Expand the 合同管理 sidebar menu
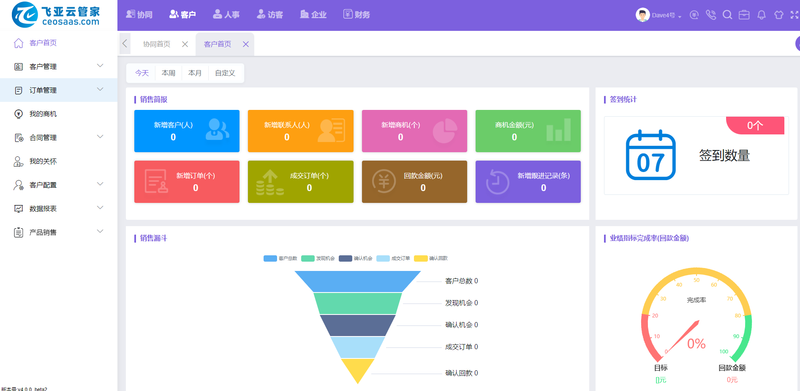This screenshot has height=391, width=800. 59,137
